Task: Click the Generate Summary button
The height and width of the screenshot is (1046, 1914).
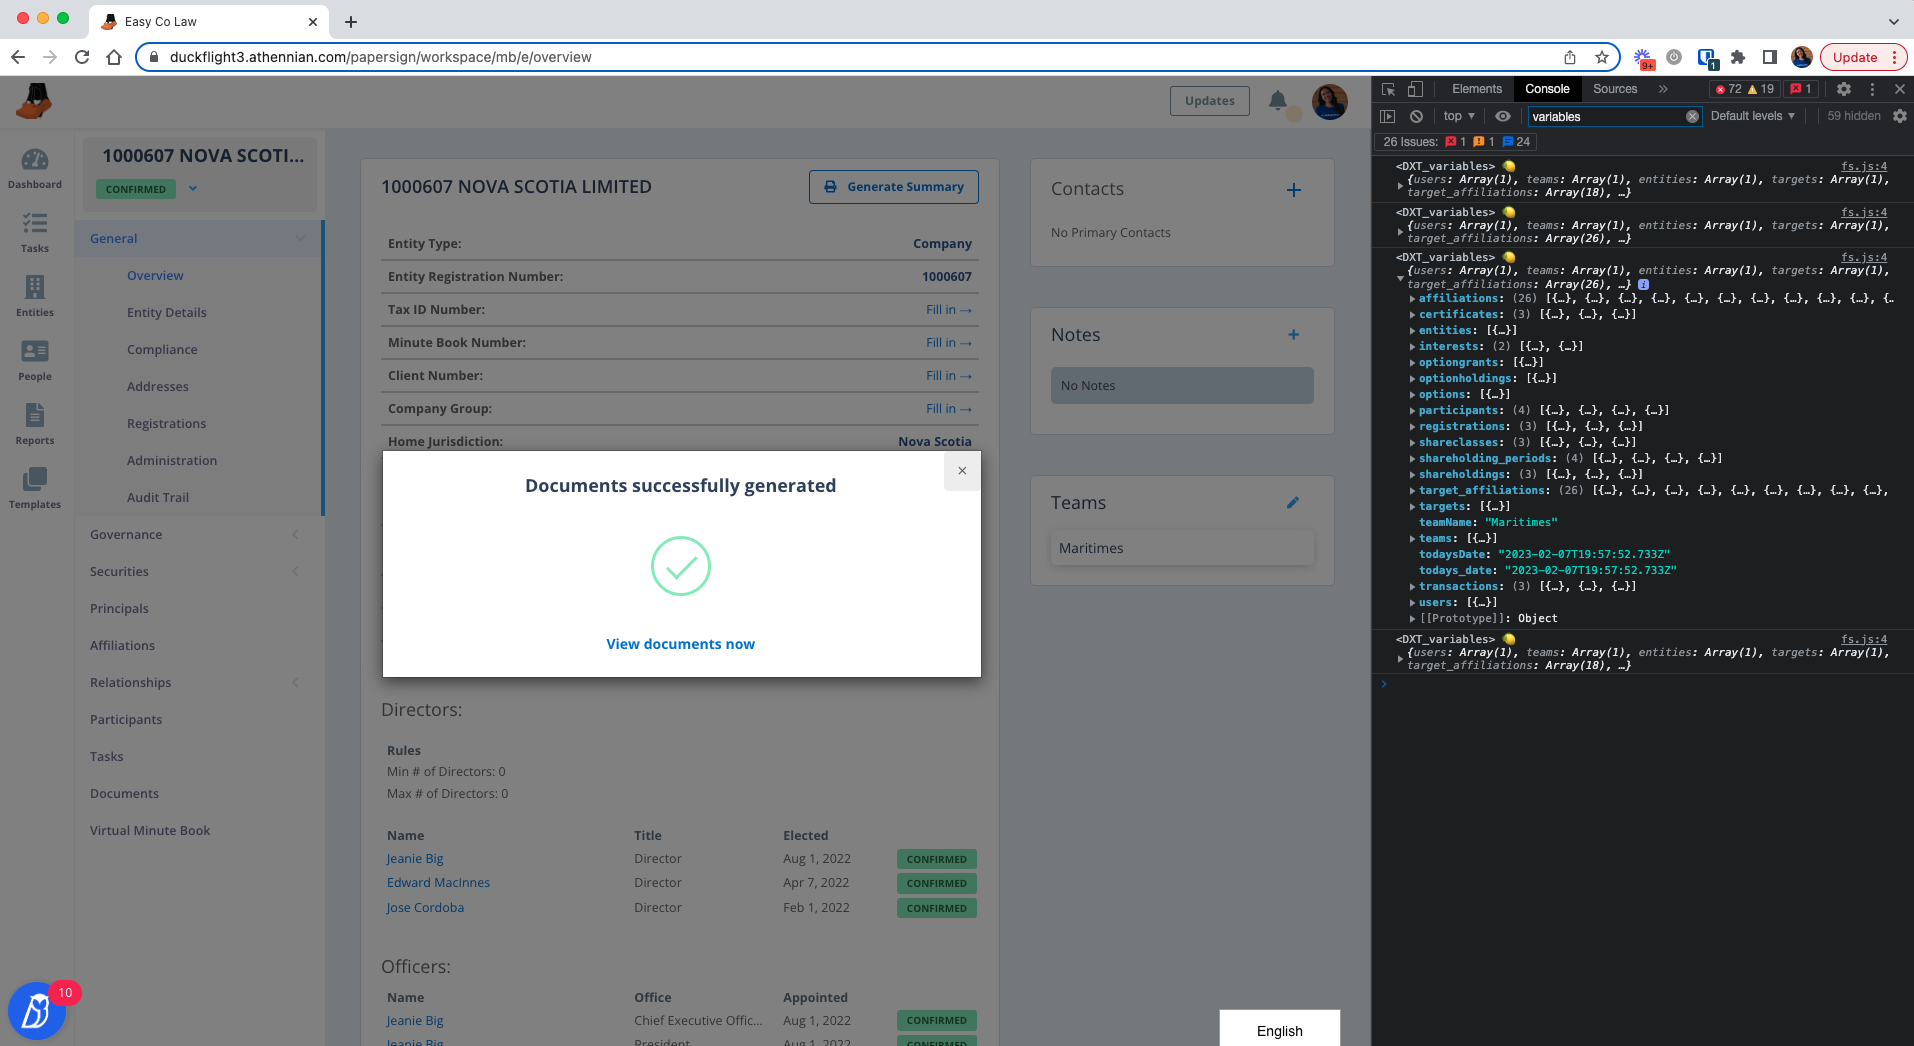Action: point(894,187)
